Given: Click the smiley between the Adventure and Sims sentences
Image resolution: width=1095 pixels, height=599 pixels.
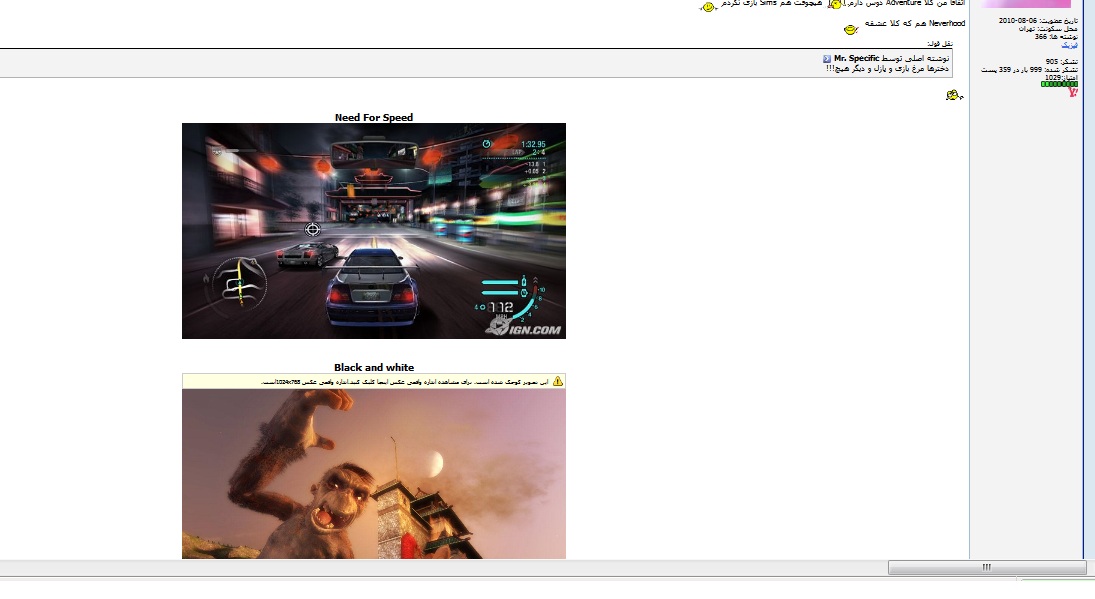Looking at the screenshot, I should point(837,5).
